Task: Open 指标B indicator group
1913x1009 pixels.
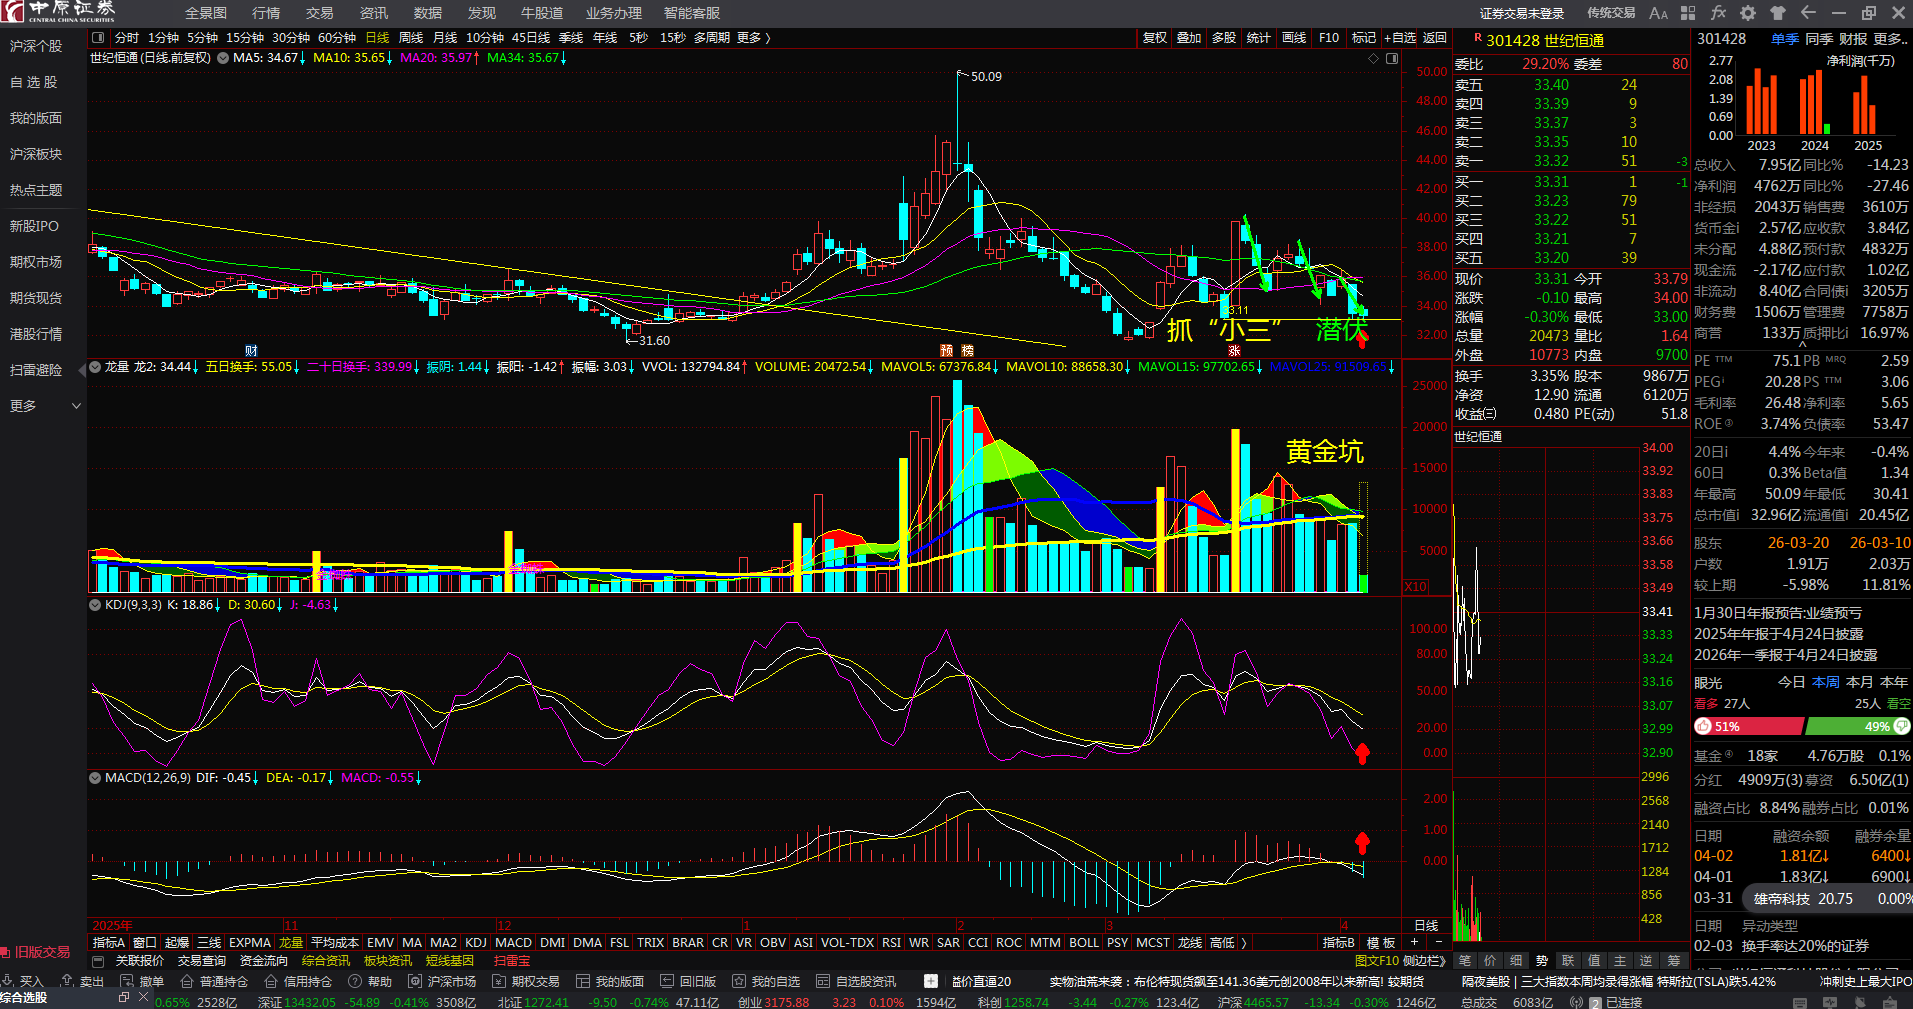Action: tap(1338, 942)
